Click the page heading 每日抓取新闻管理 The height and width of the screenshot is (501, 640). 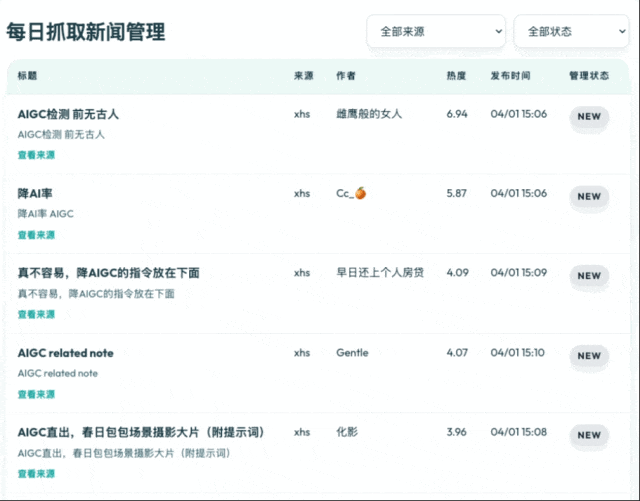86,32
